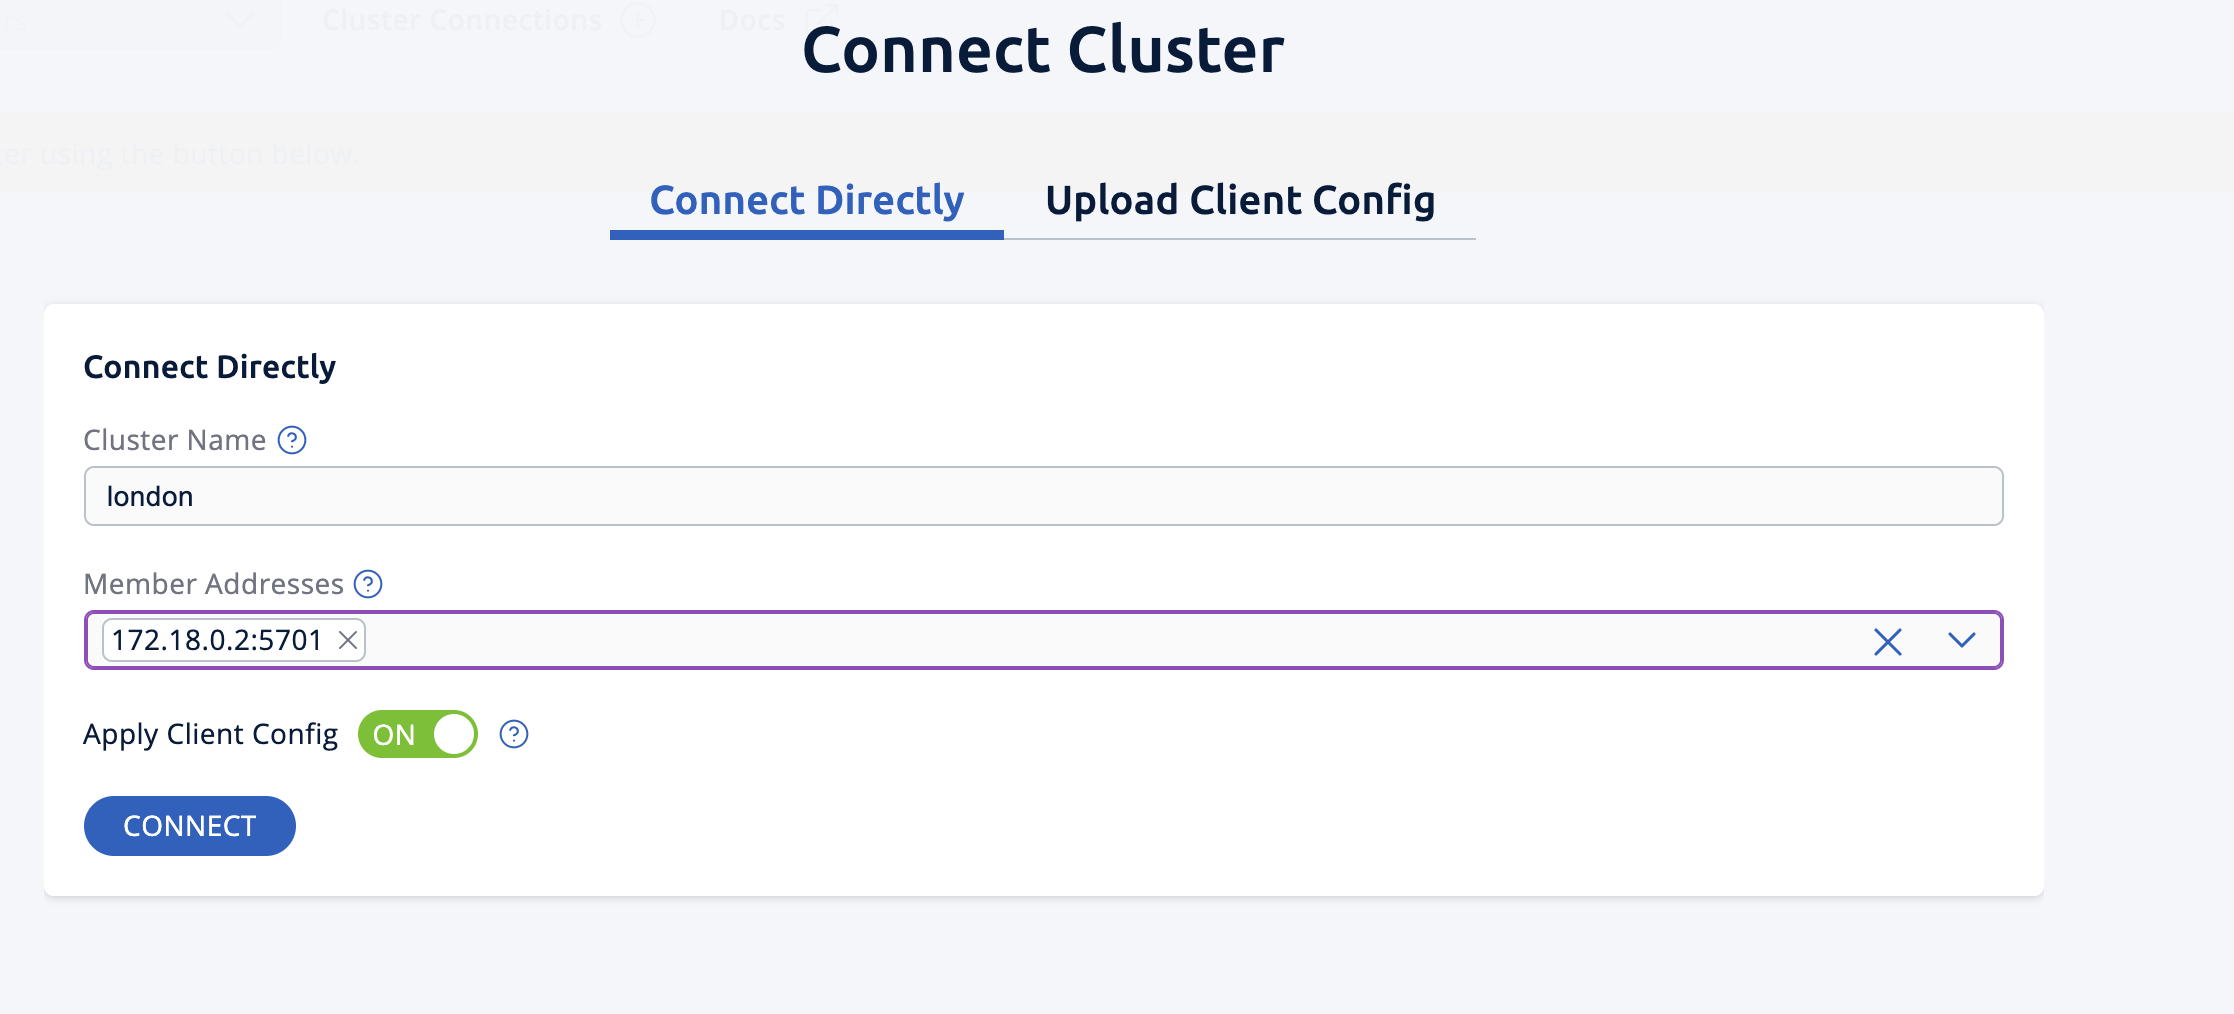This screenshot has width=2234, height=1014.
Task: Open Docs via the external link icon
Action: tap(824, 15)
